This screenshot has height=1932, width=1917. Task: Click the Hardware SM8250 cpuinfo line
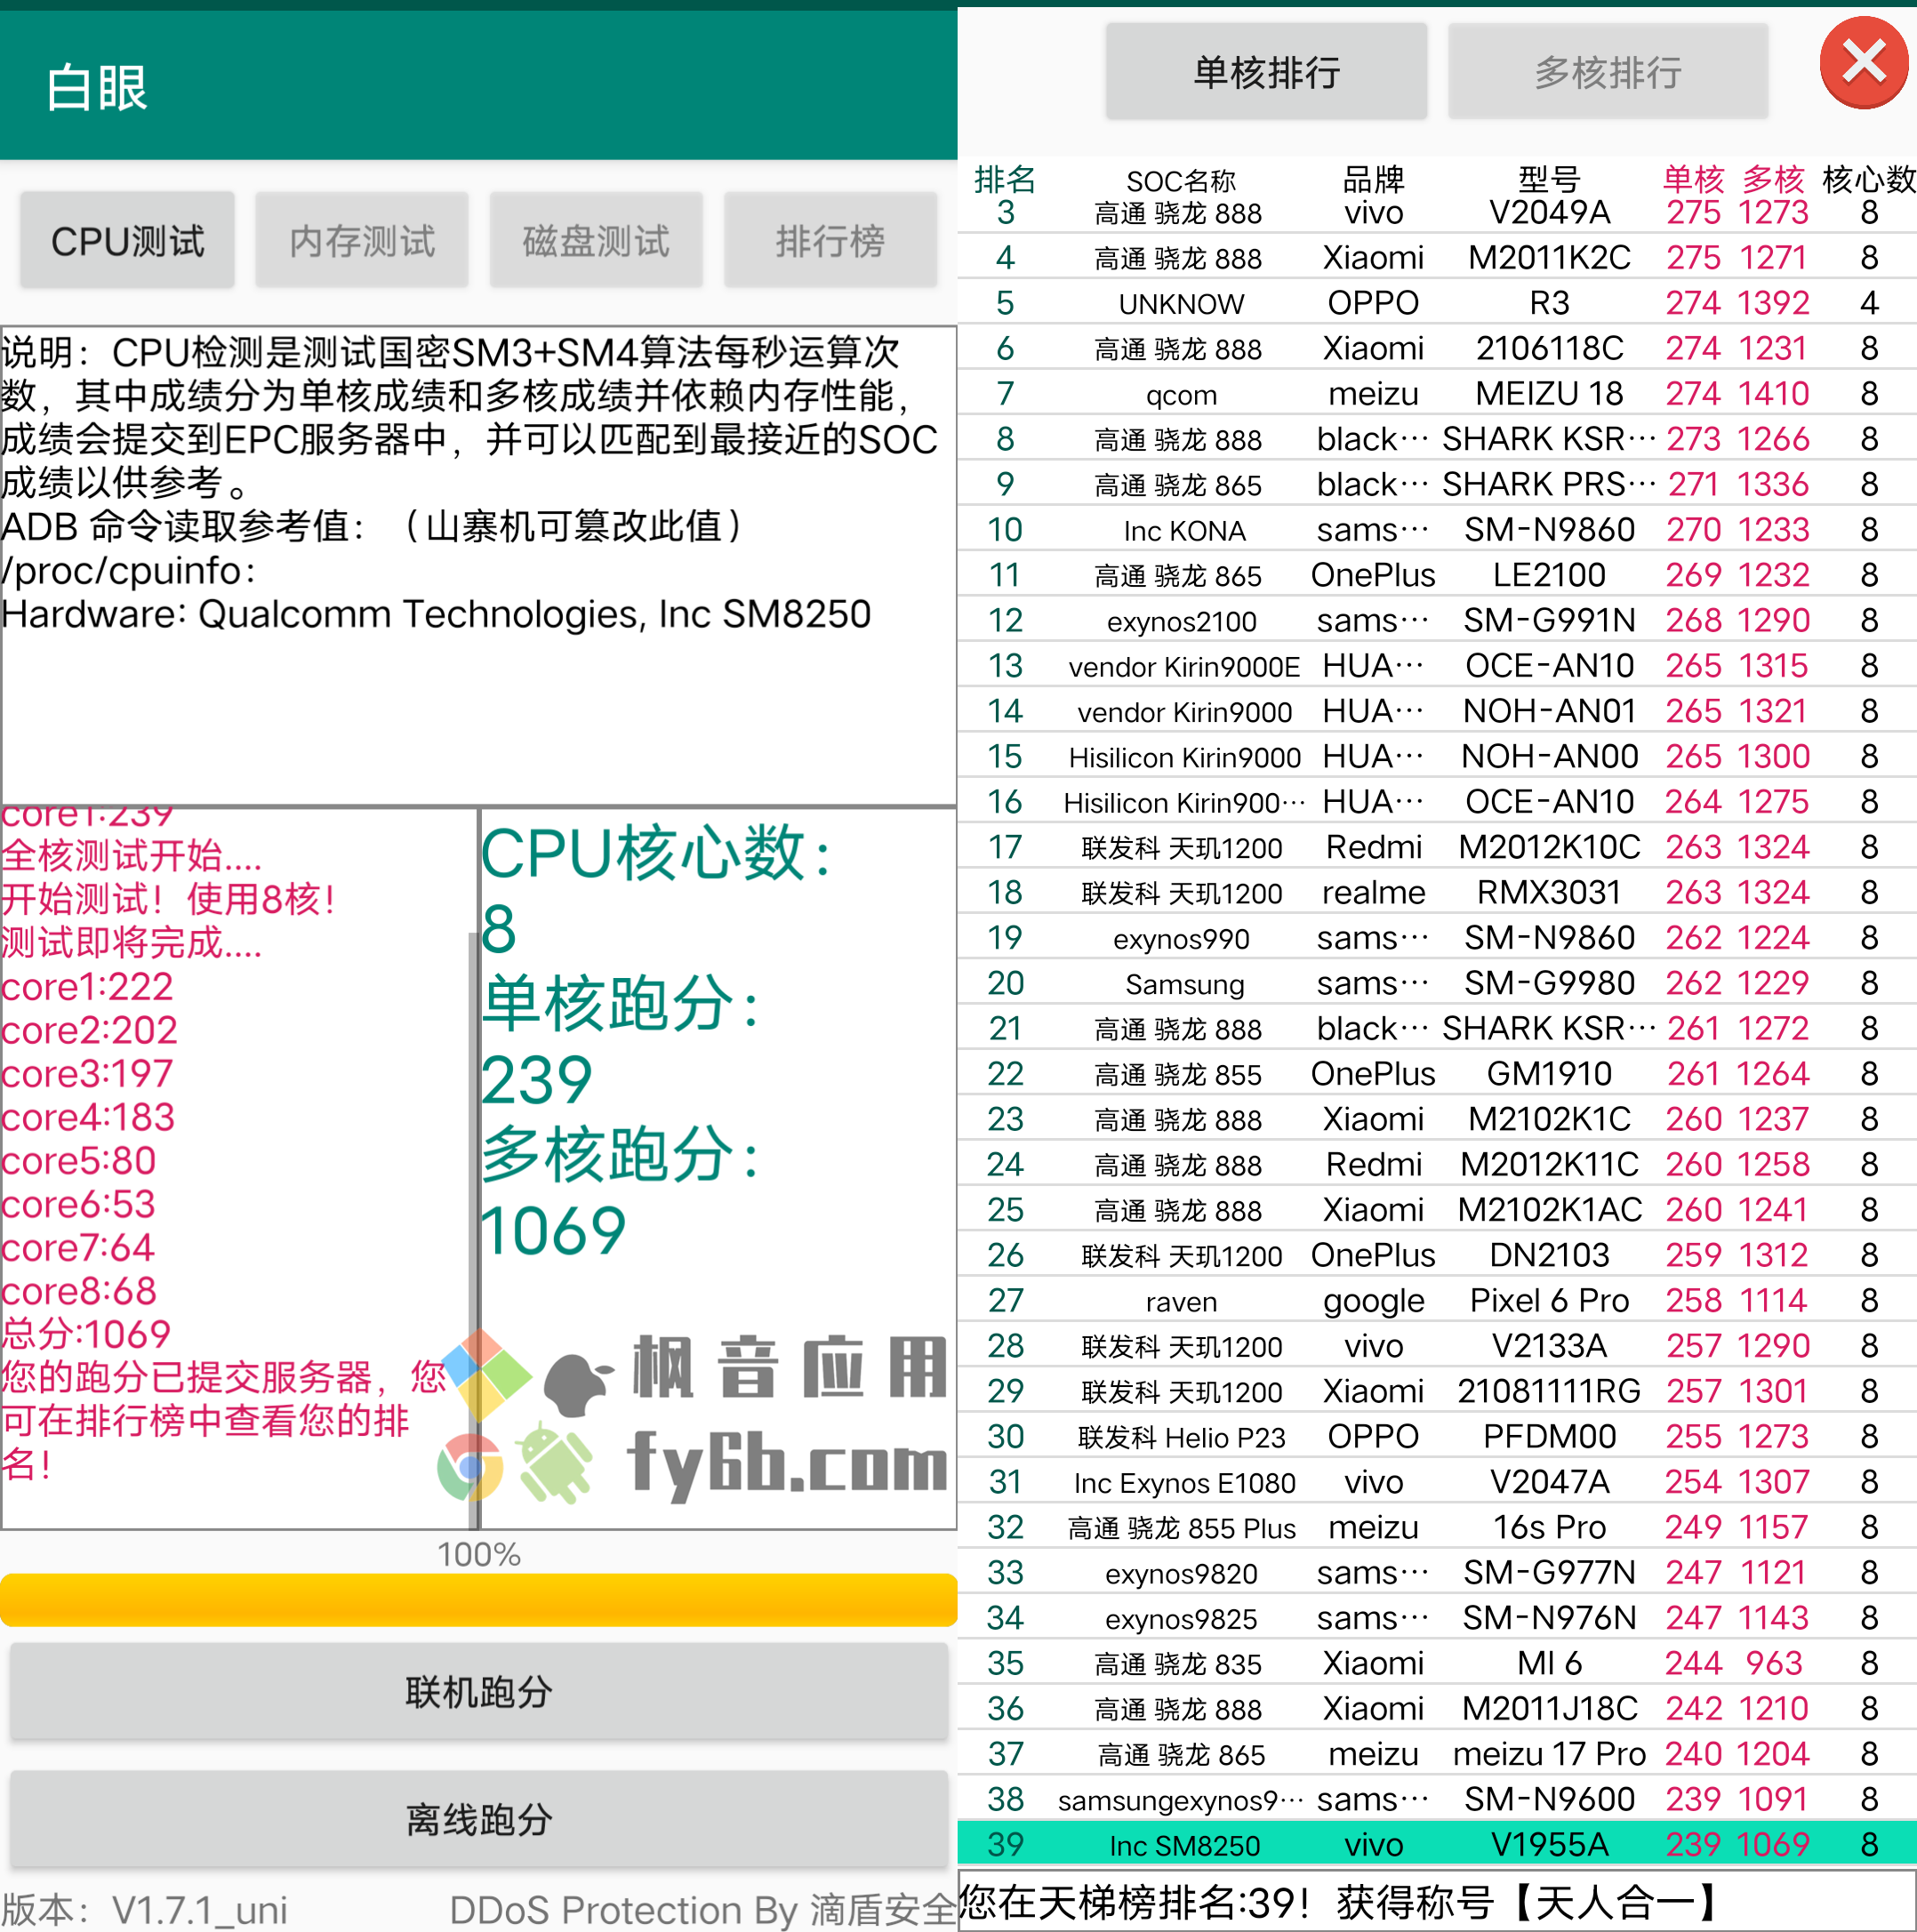436,614
